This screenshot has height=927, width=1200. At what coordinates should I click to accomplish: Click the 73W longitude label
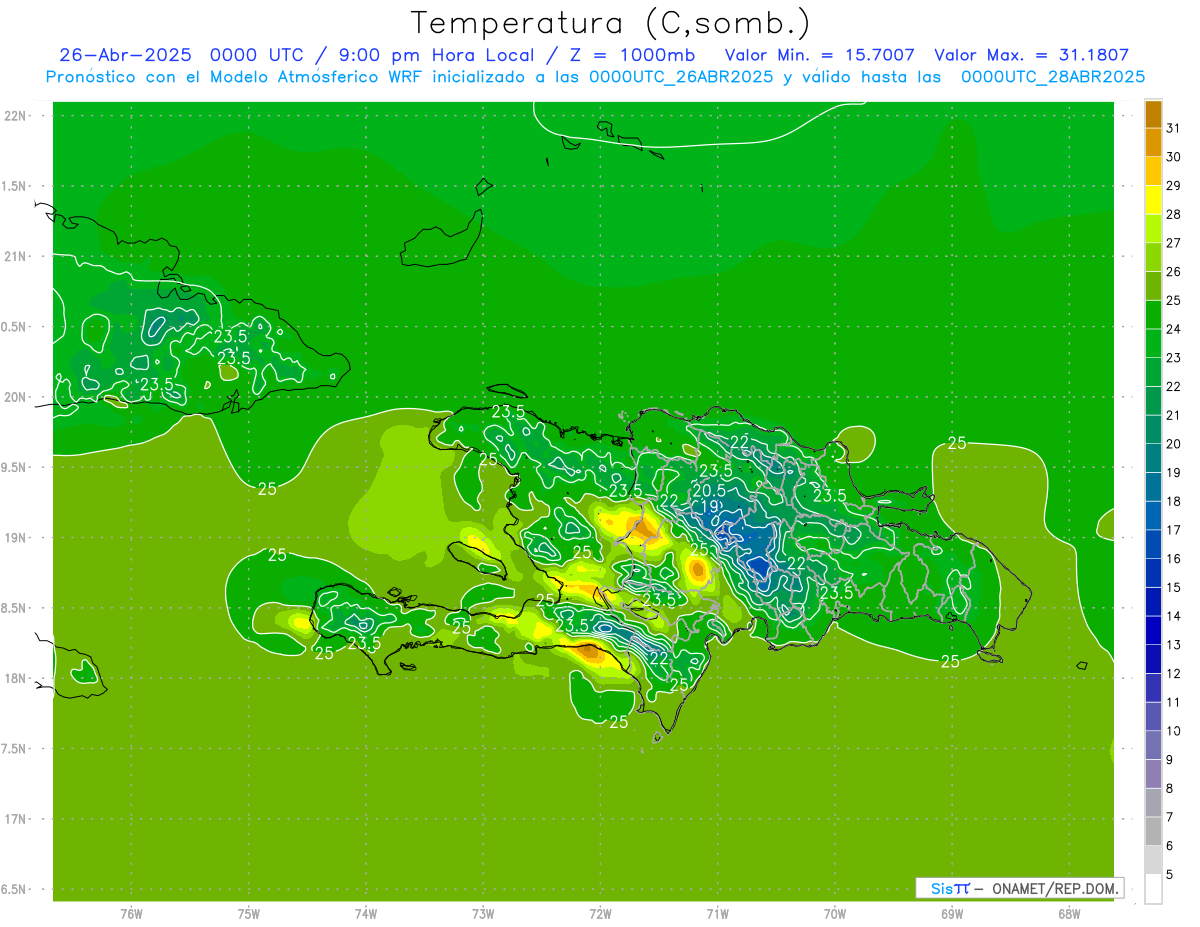click(482, 913)
